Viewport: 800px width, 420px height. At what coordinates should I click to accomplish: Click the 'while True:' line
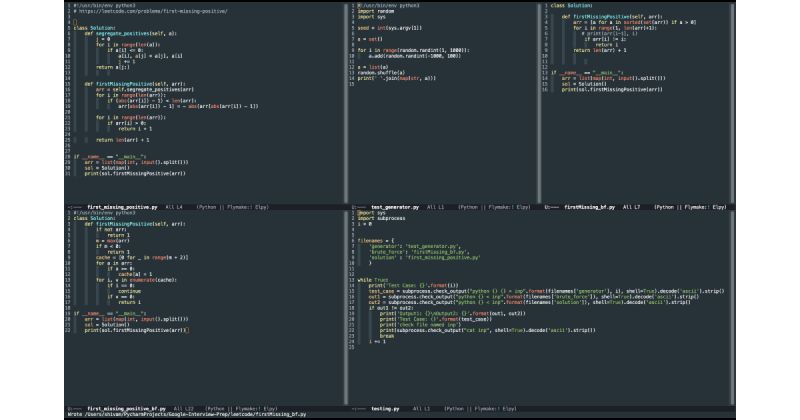[373, 280]
